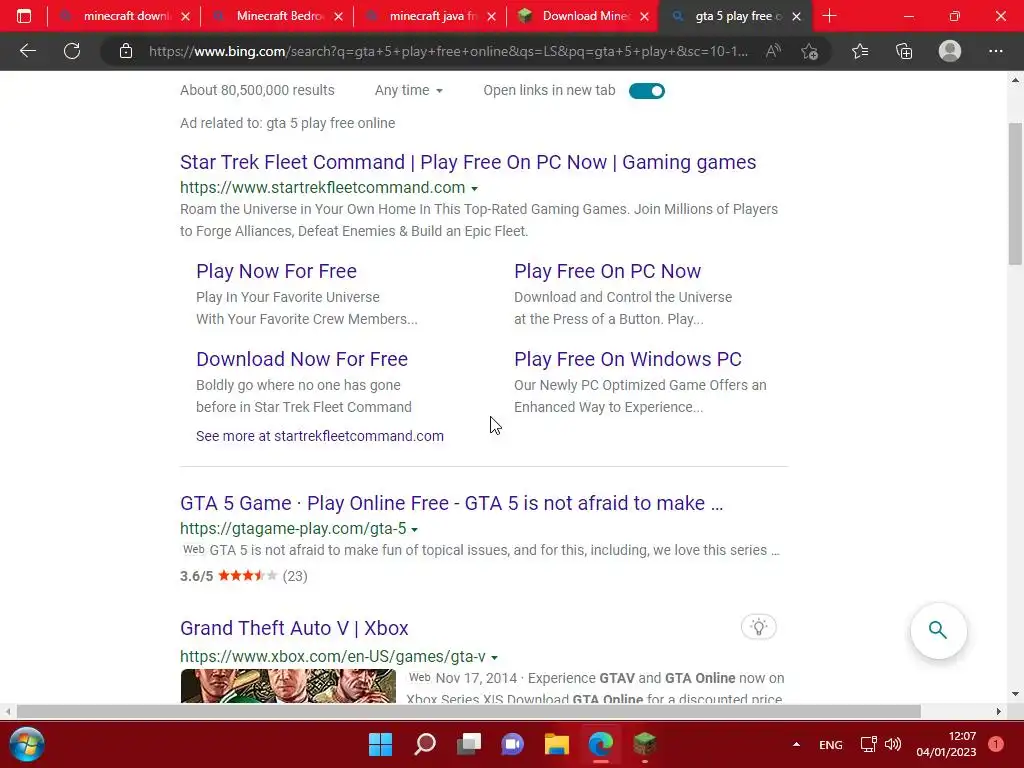The height and width of the screenshot is (768, 1024).
Task: Open taskbar Search magnifier
Action: coord(425,744)
